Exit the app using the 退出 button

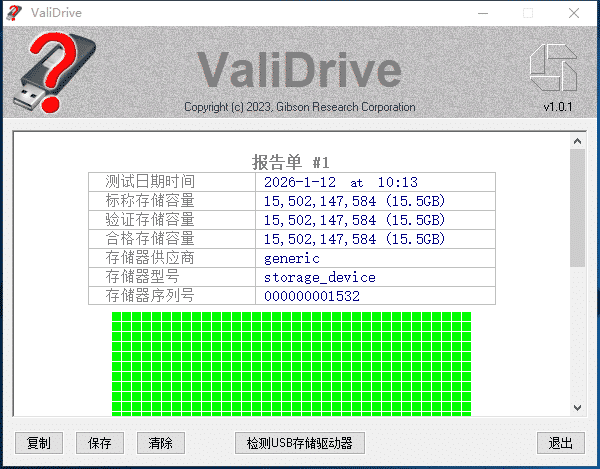tap(561, 443)
